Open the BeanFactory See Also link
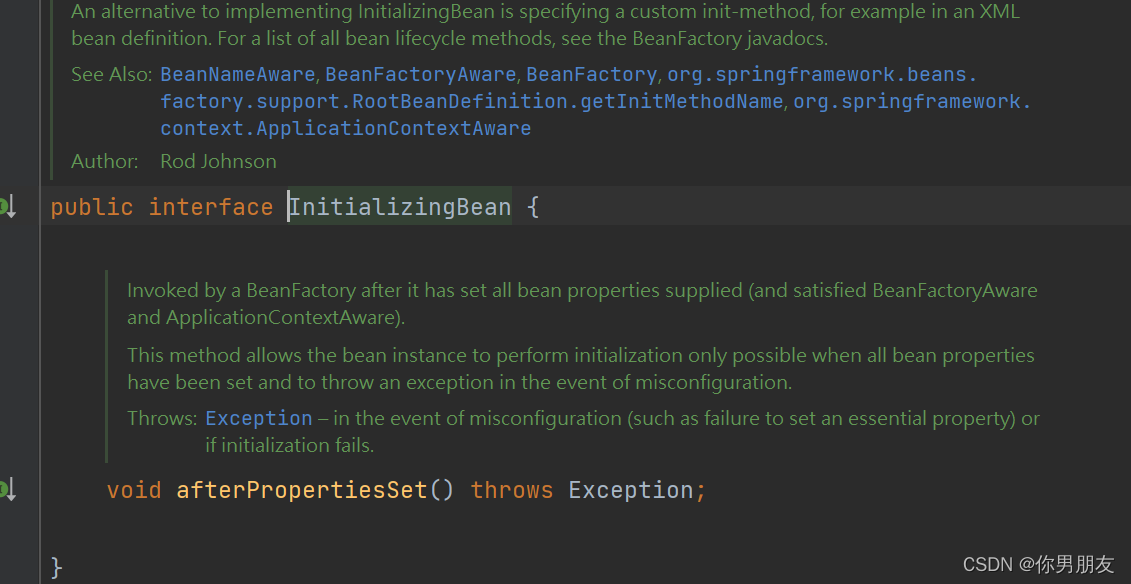The width and height of the screenshot is (1131, 584). click(x=591, y=74)
